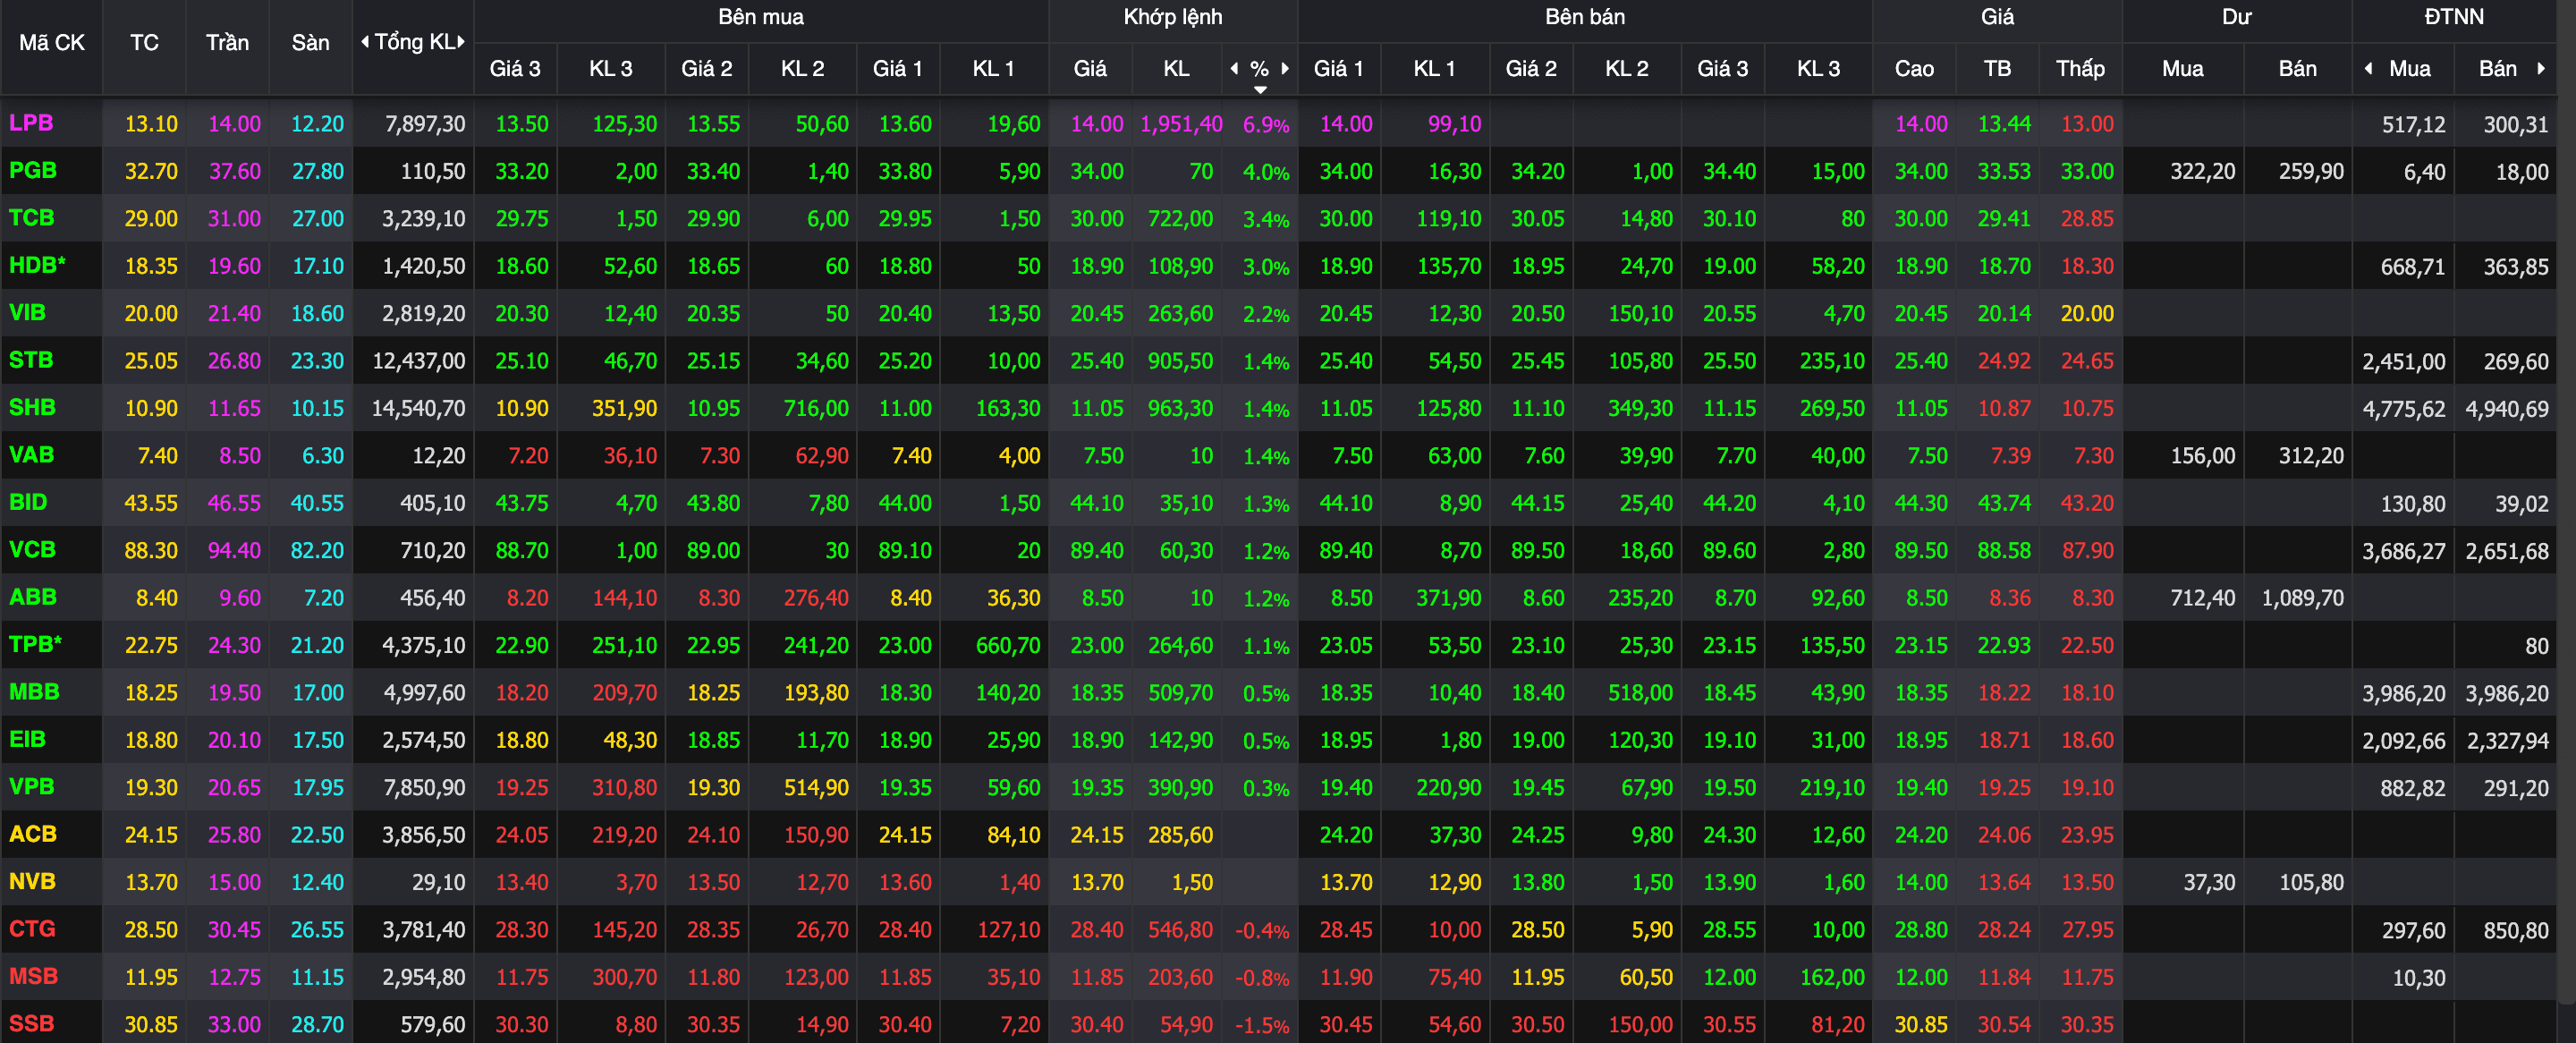This screenshot has height=1043, width=2576.
Task: Click Khớp lệnh group header
Action: (1173, 17)
